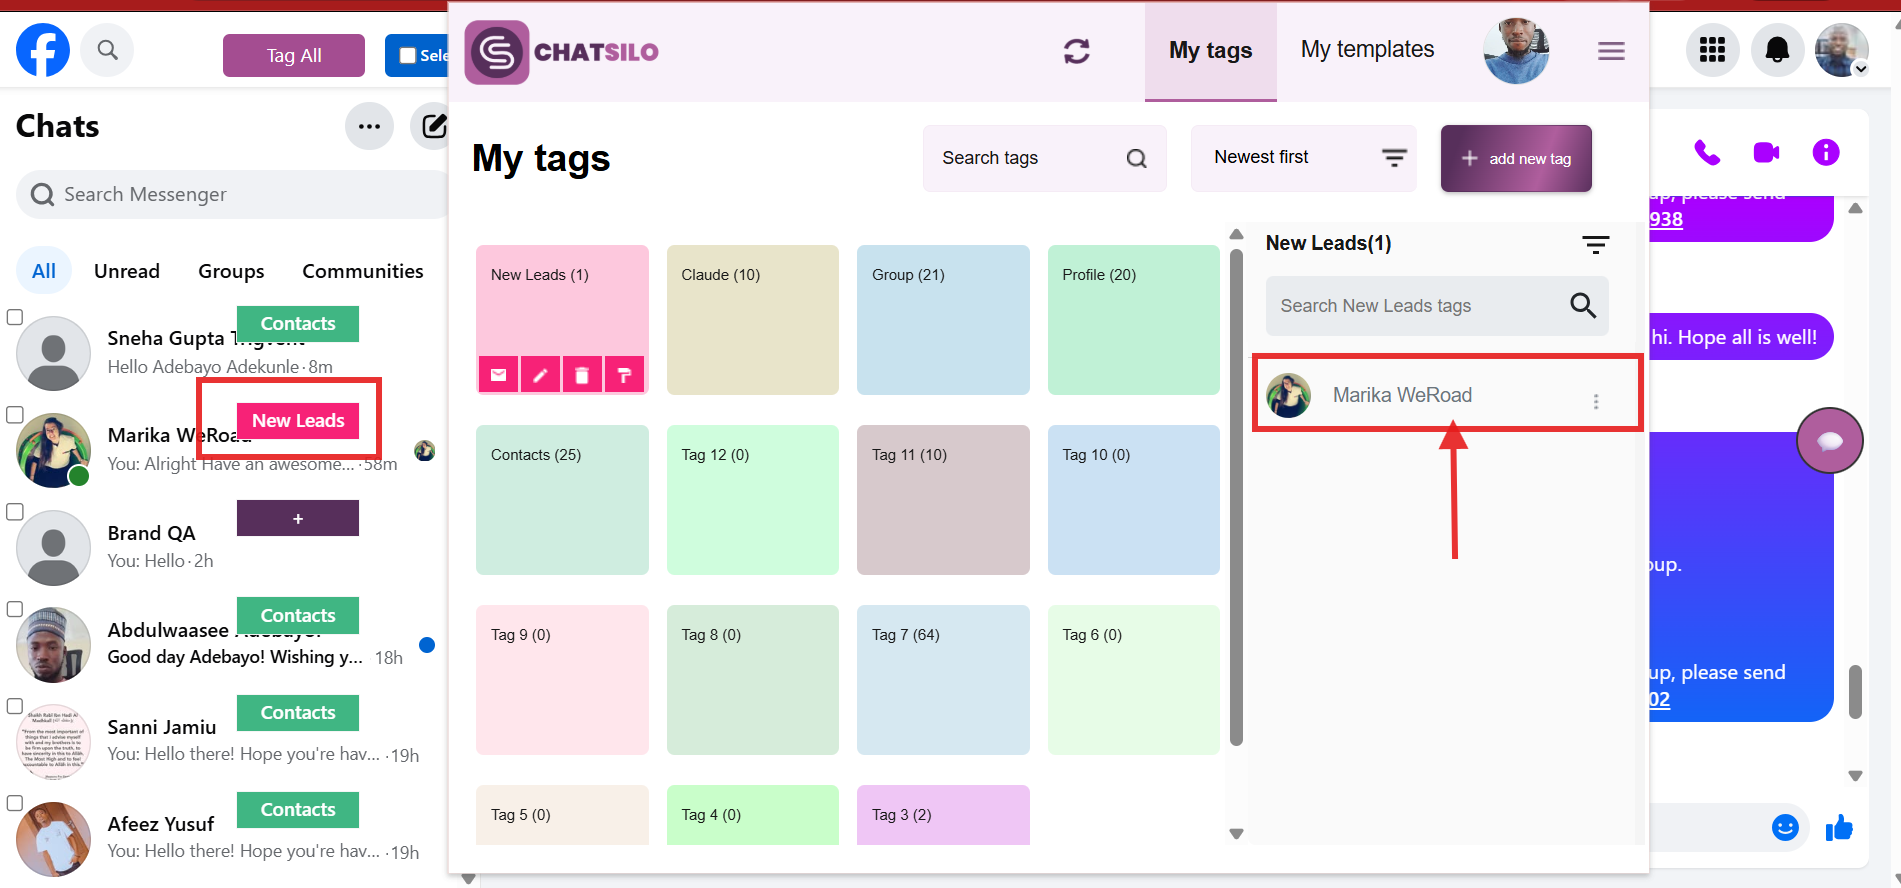Tick checkbox for Marika WeRoad chat
Screen dimensions: 1901x888
[x=15, y=415]
